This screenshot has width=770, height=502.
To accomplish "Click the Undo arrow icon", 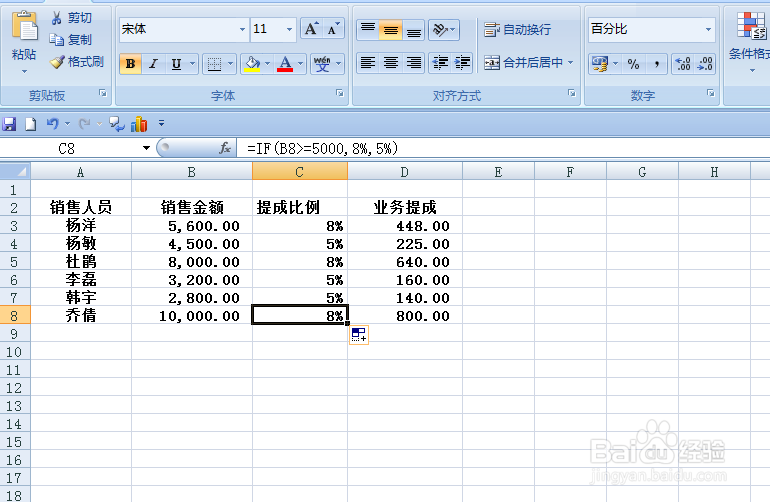I will (x=53, y=124).
